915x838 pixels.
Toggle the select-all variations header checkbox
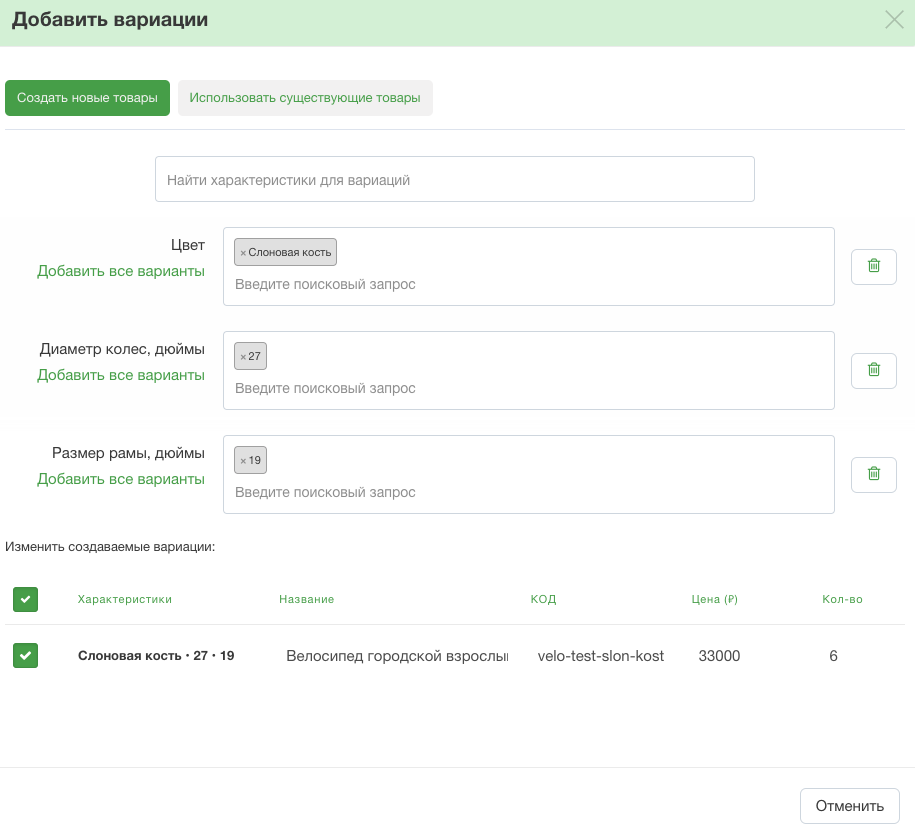point(26,599)
